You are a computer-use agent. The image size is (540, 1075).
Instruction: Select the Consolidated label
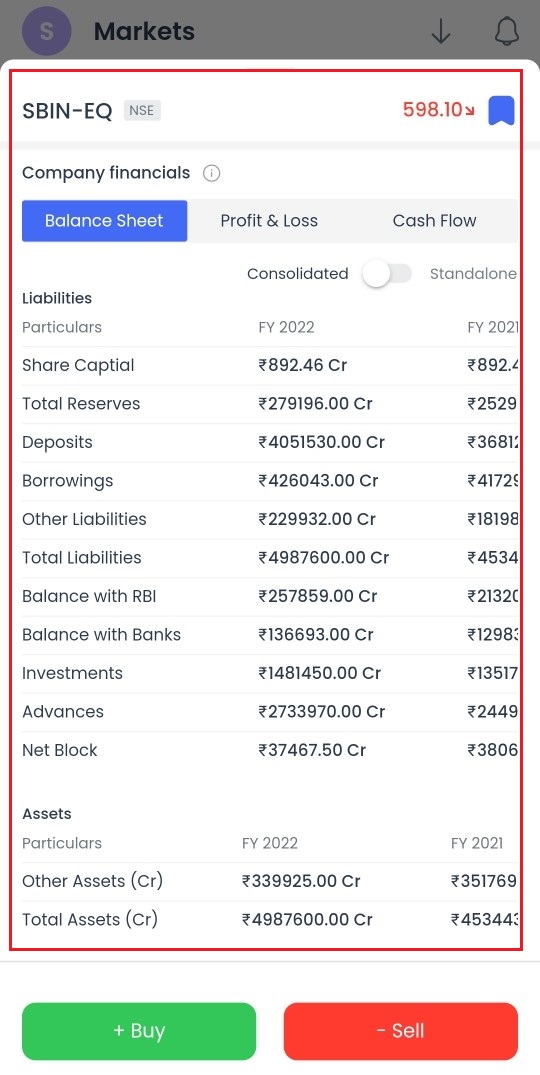297,274
